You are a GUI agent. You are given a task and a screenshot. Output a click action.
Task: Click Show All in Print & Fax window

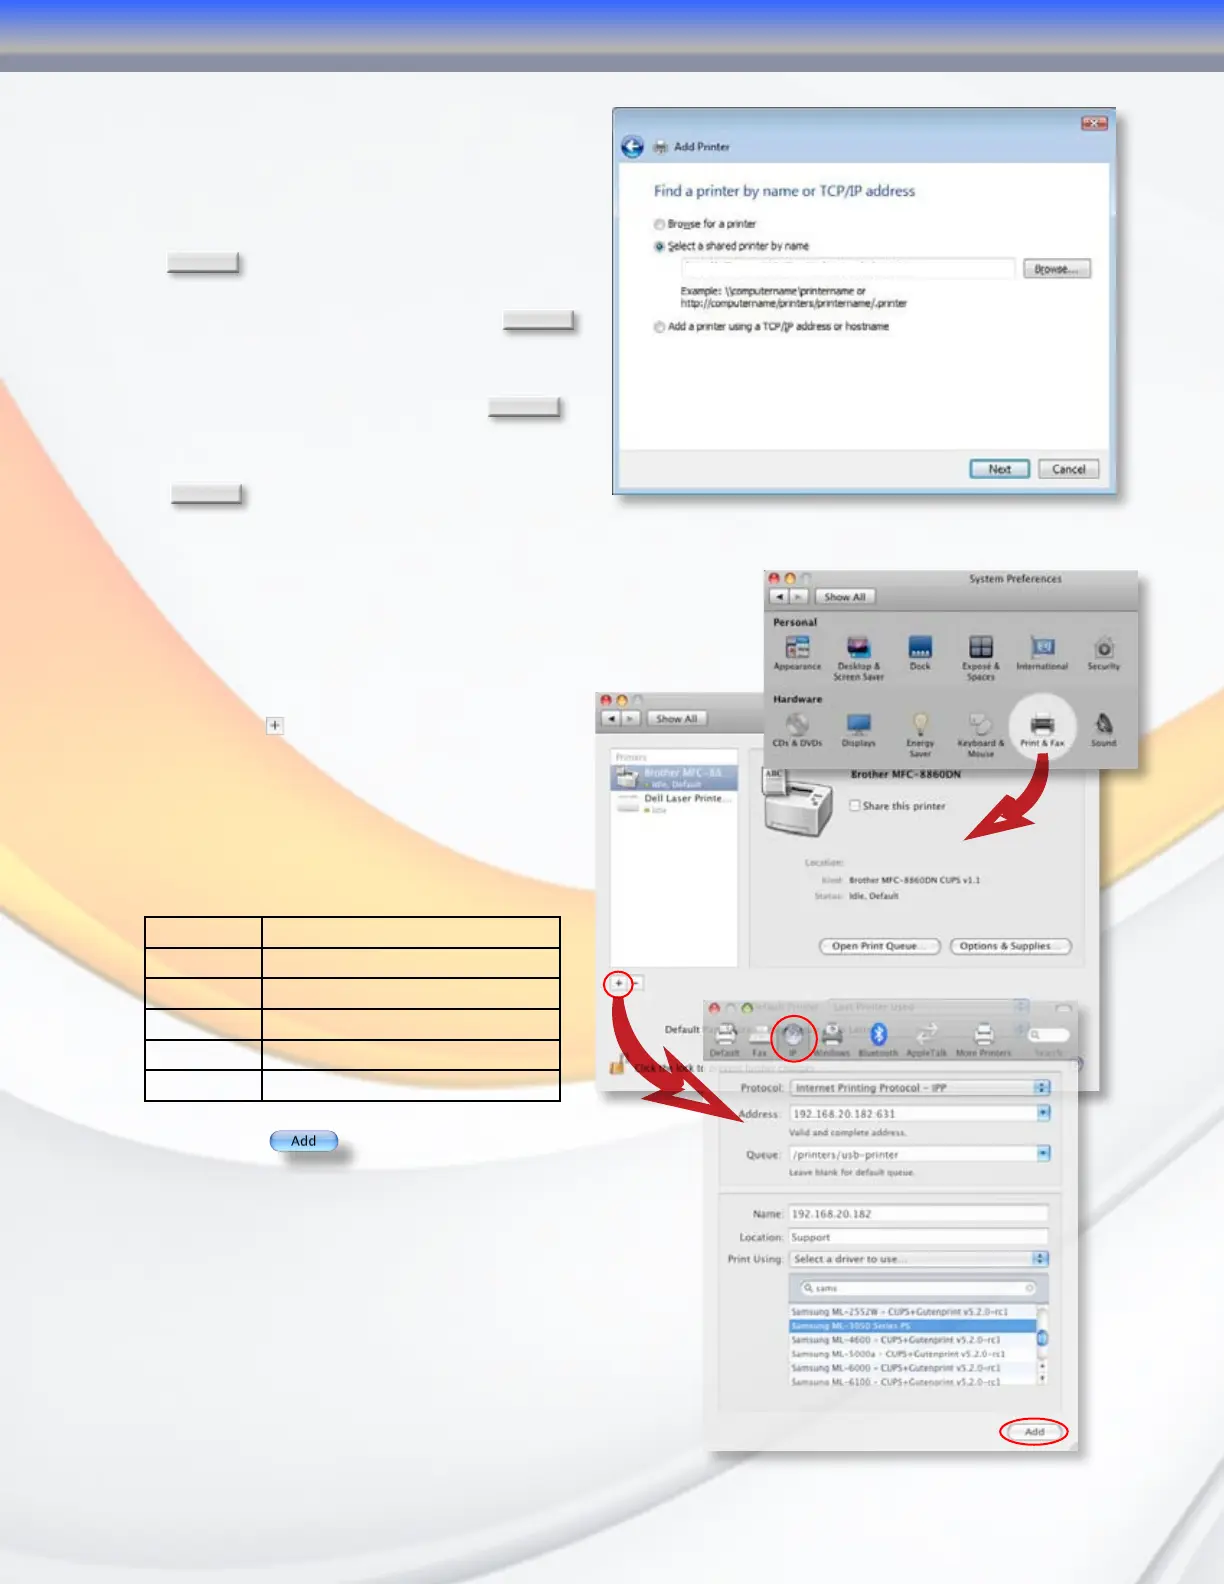pyautogui.click(x=677, y=719)
